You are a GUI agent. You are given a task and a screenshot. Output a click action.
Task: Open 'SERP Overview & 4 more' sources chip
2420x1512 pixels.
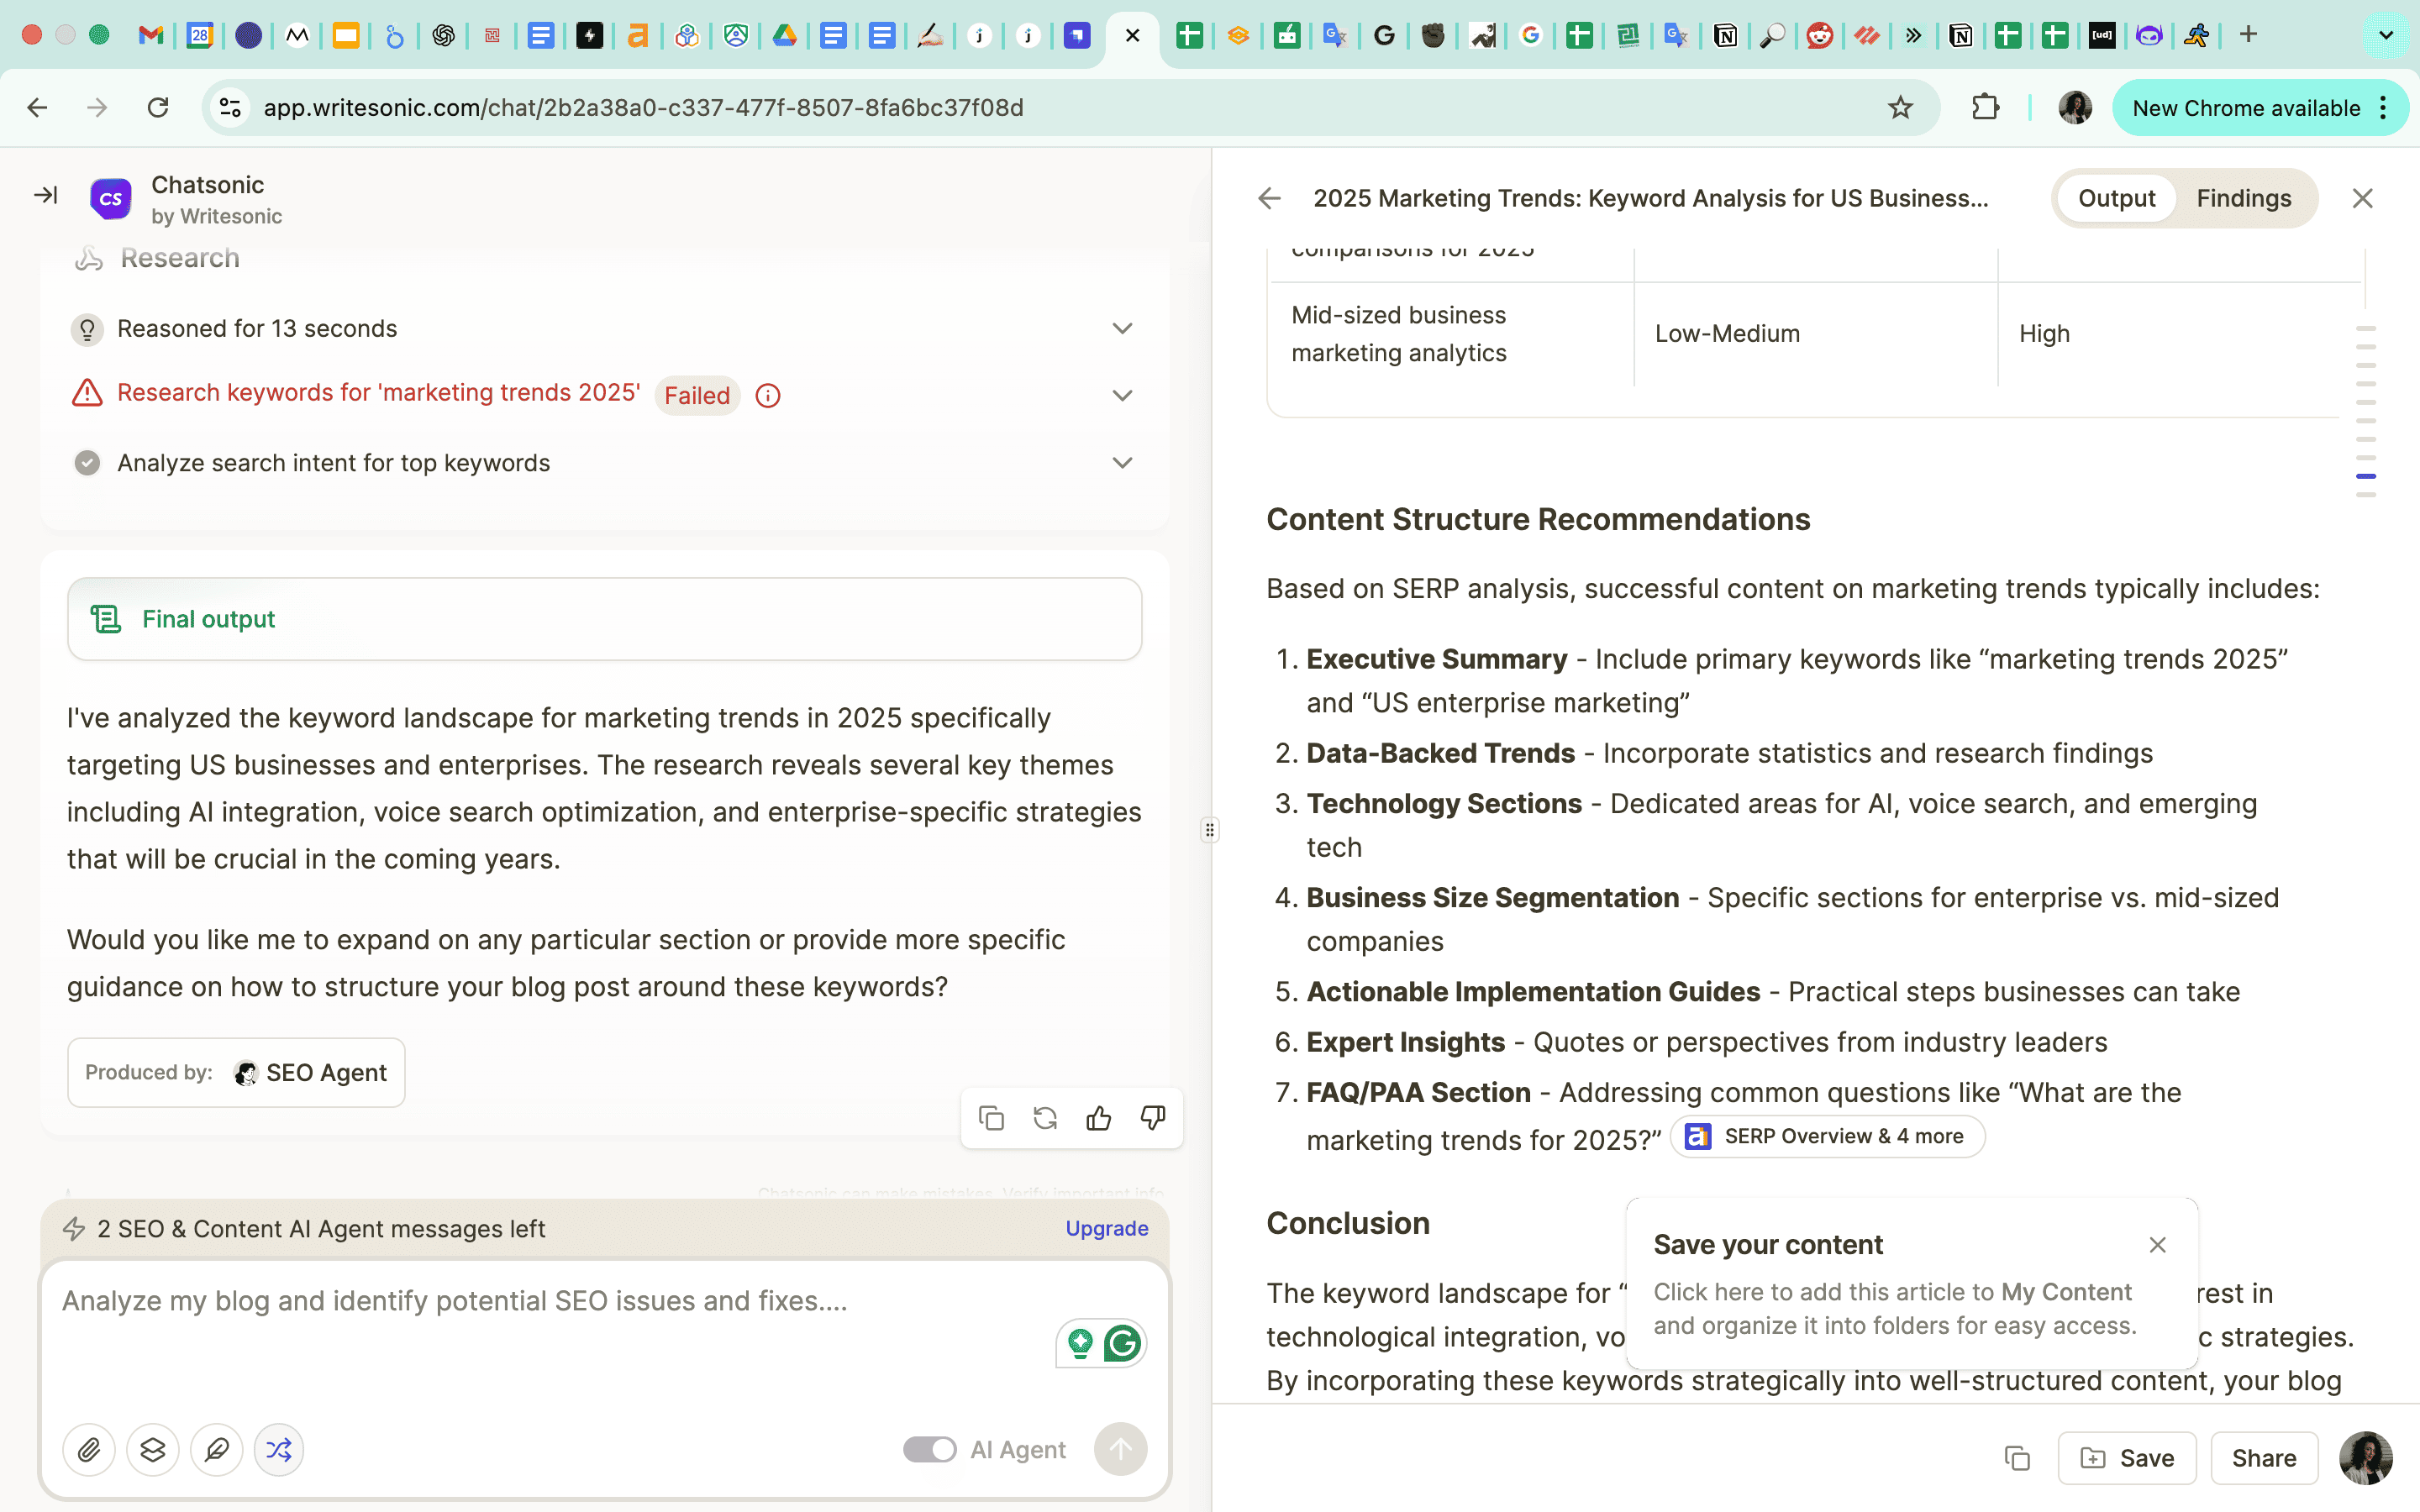[1826, 1136]
